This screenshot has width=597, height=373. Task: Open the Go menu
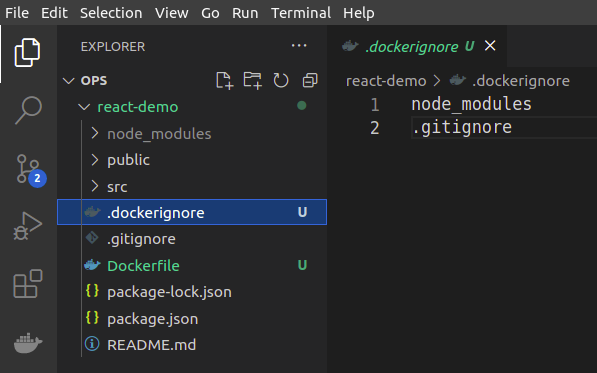tap(210, 13)
